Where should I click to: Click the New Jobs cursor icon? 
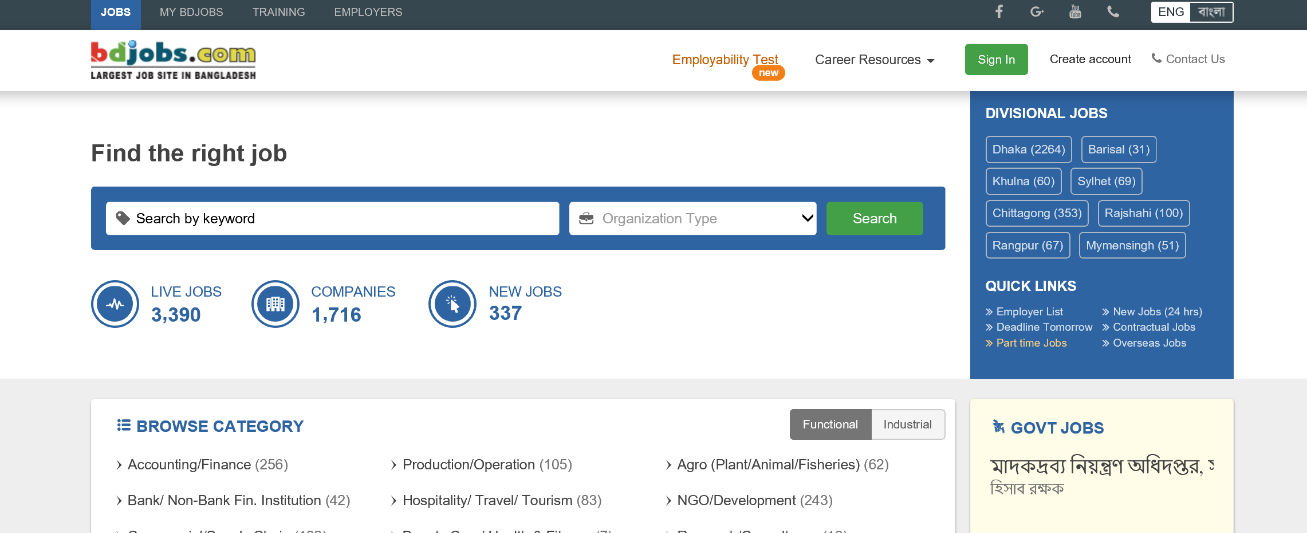[x=452, y=304]
